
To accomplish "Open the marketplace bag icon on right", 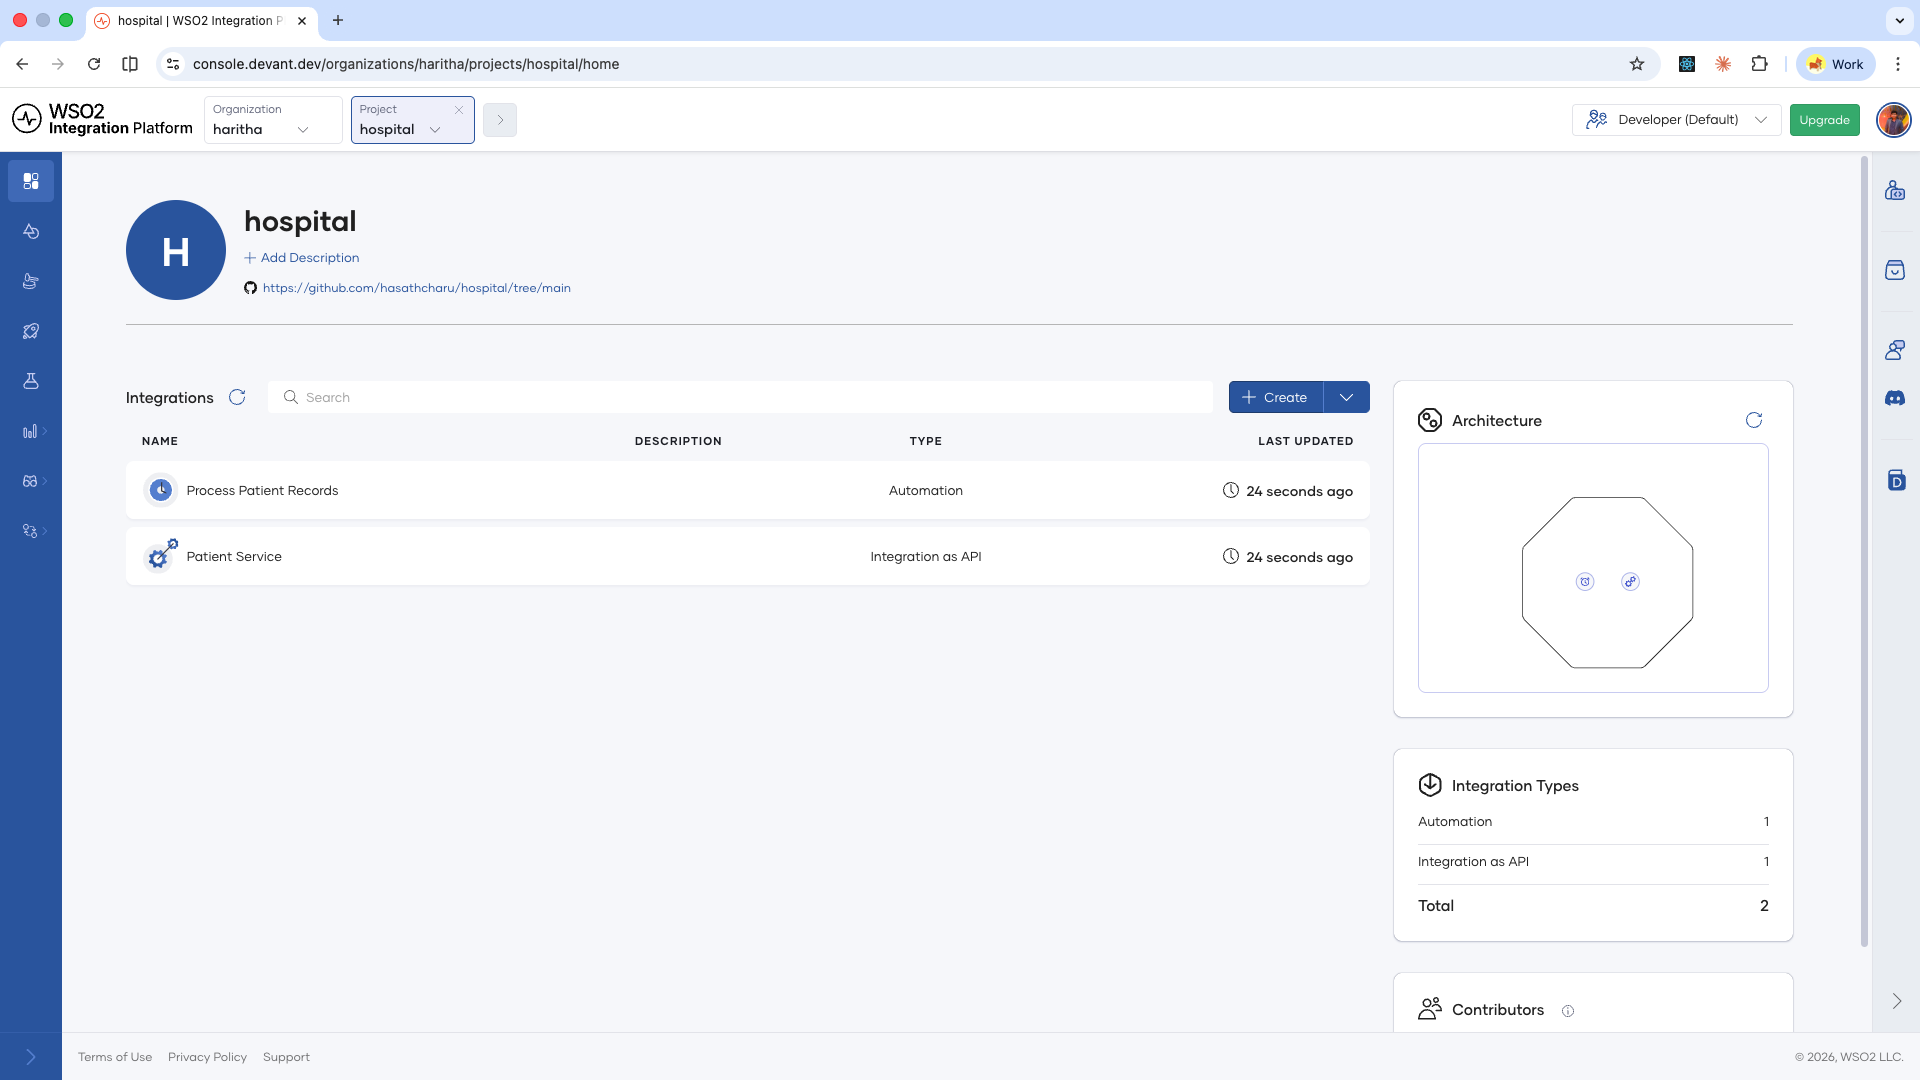I will click(1895, 270).
